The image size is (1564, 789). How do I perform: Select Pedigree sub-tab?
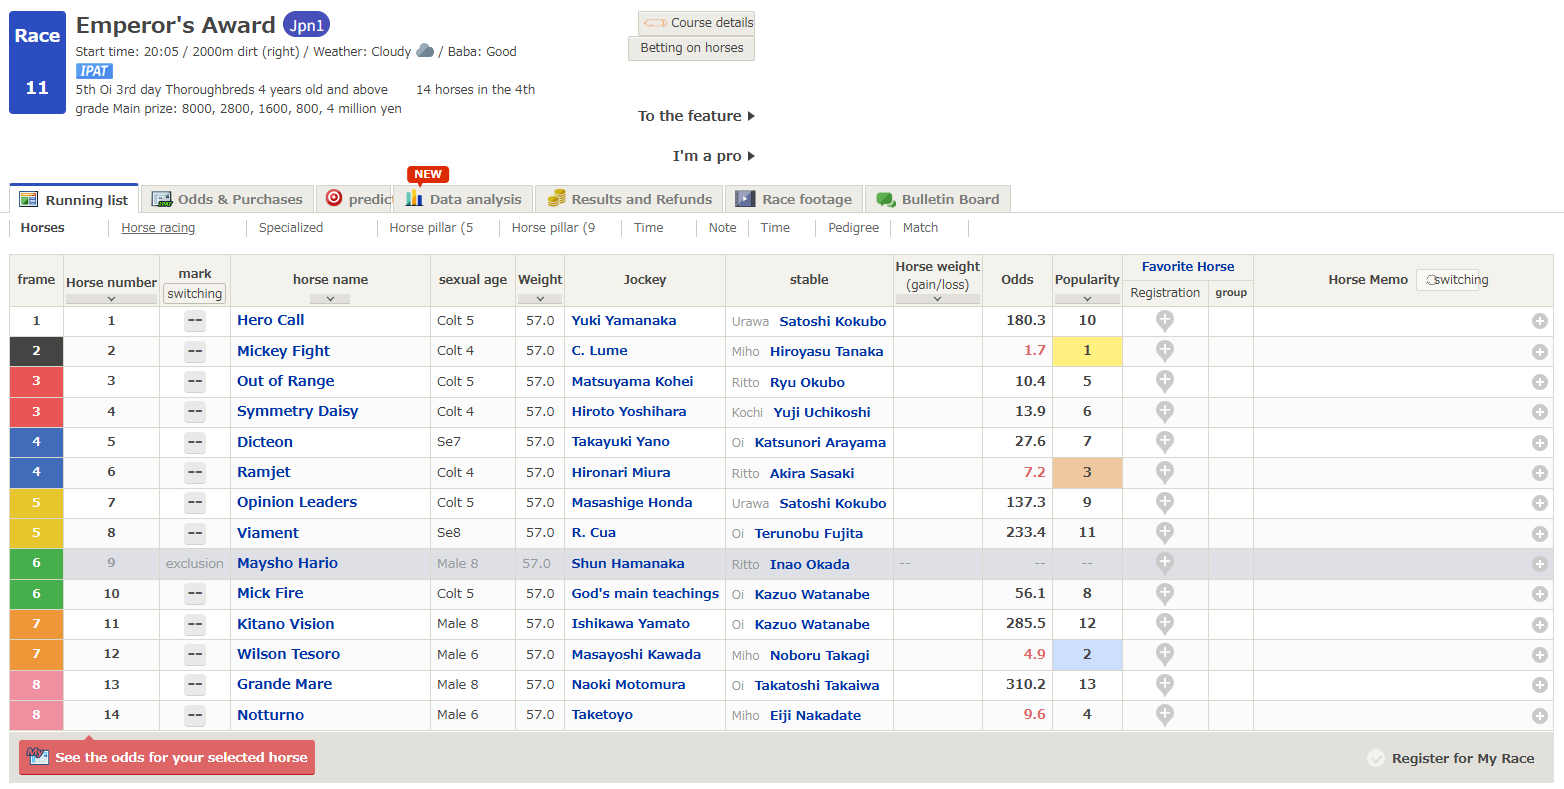(853, 228)
